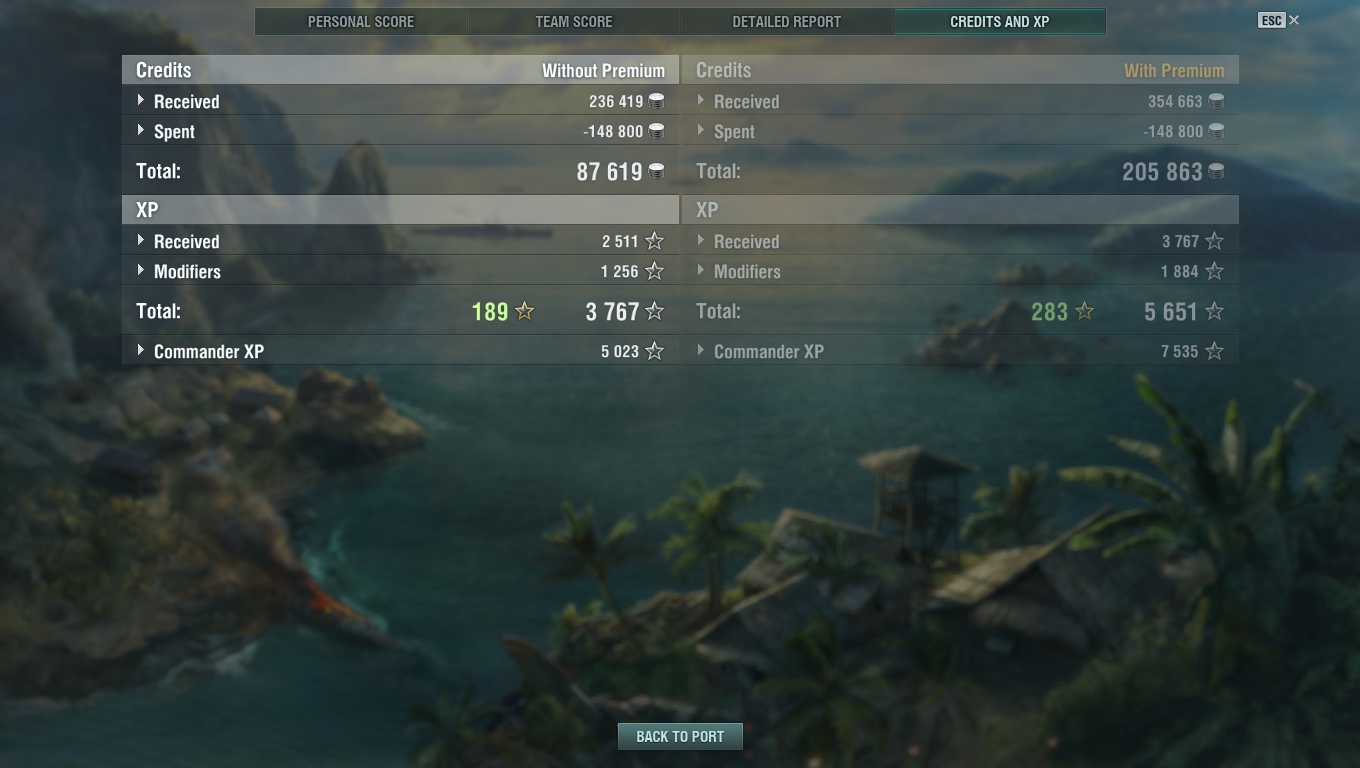Click the star icon beside 5 023 Commander XP
Screen dimensions: 1360x768
(x=655, y=351)
